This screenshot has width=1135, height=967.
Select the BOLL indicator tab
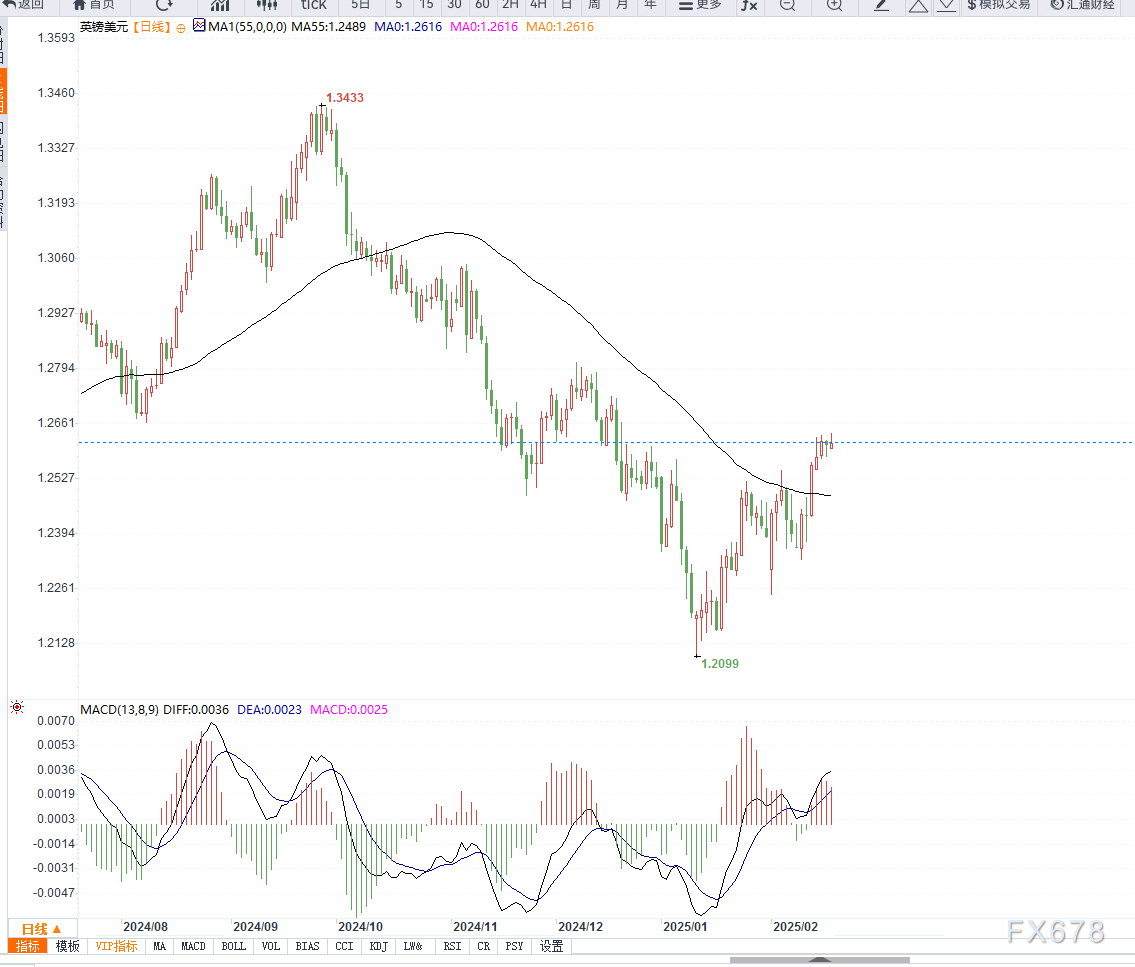click(233, 946)
